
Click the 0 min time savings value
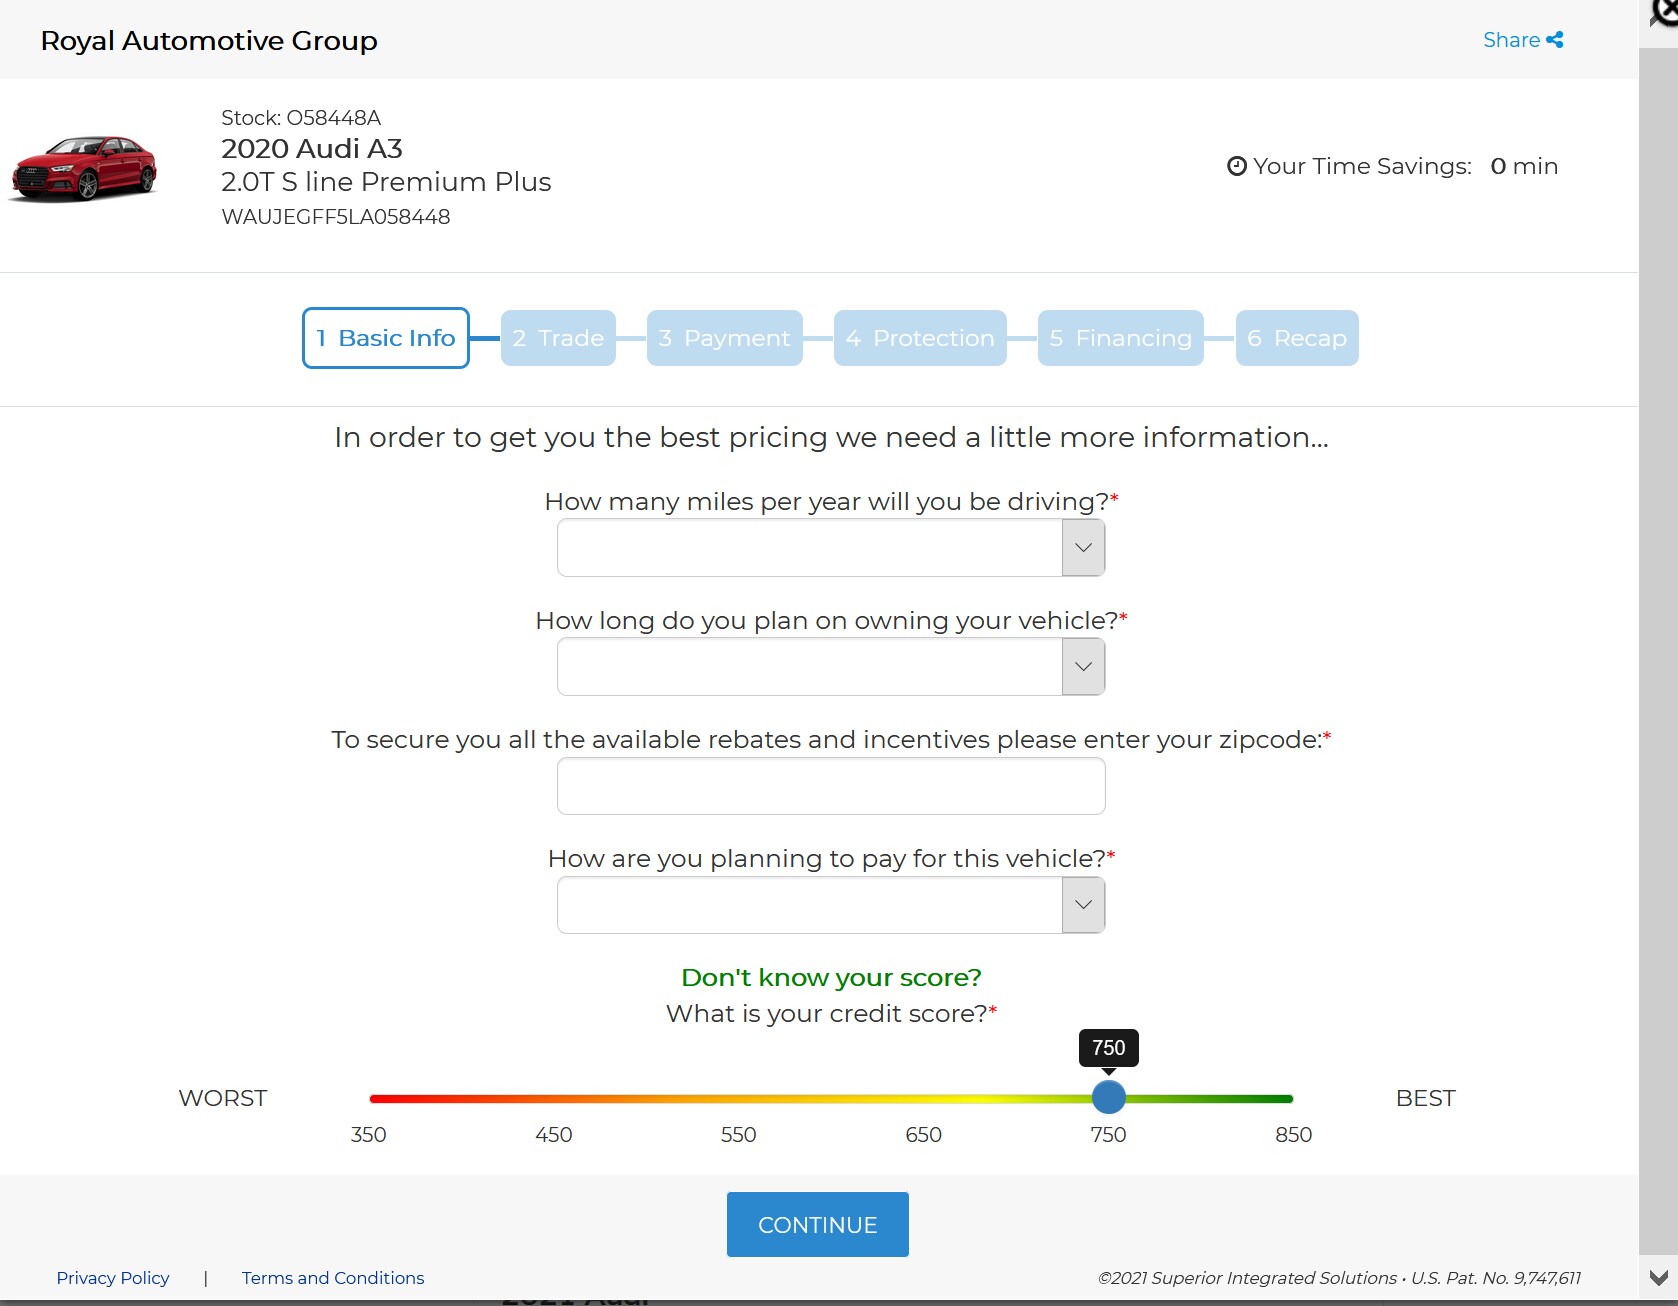pos(1524,166)
